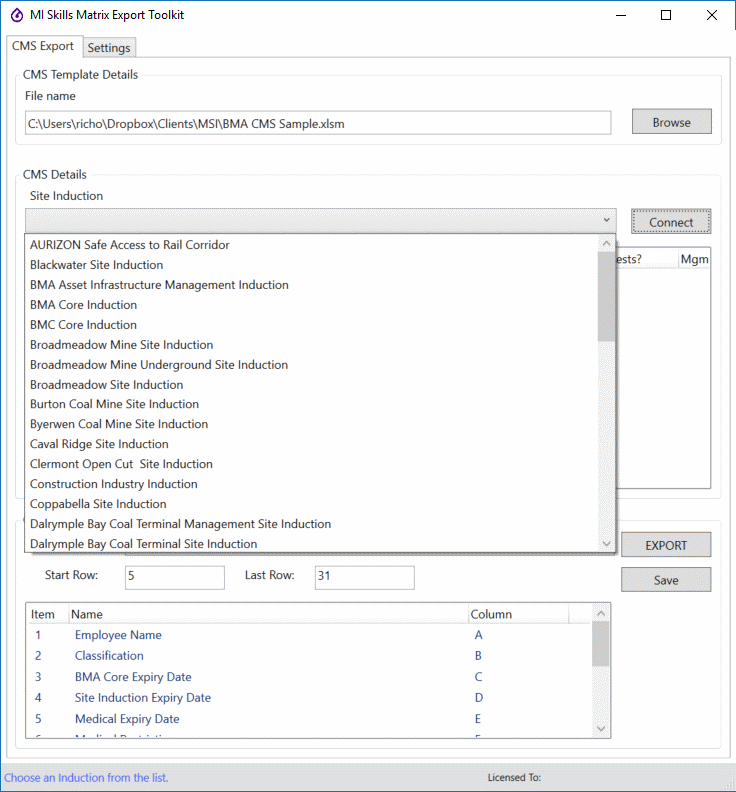736x792 pixels.
Task: Click the dropdown list scroll down arrow
Action: (606, 543)
